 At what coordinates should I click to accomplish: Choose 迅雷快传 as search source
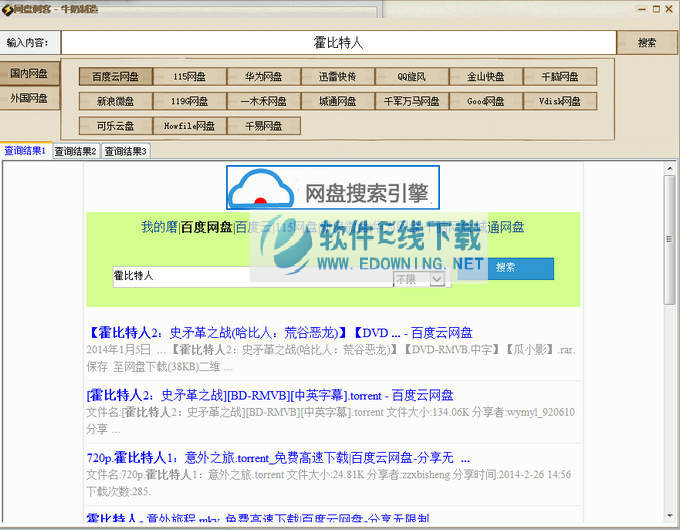tap(337, 76)
